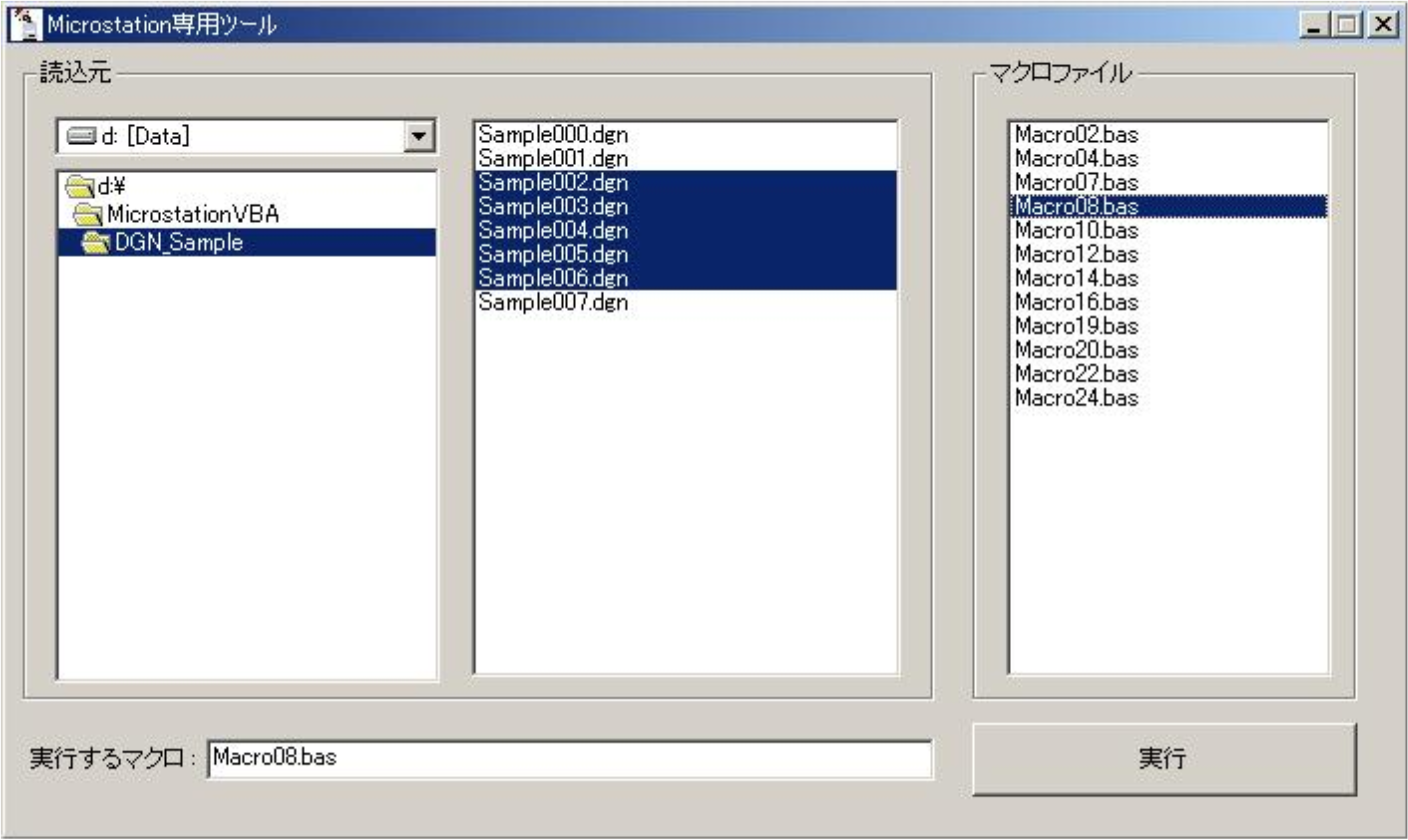1408x840 pixels.
Task: Choose Macro07.bas in the macro list
Action: (x=1168, y=182)
